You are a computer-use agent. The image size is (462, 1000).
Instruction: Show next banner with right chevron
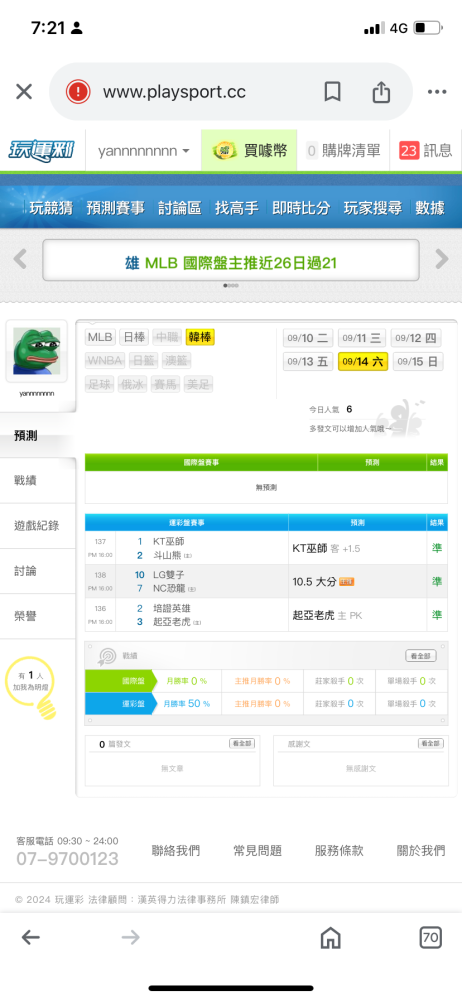(x=442, y=259)
